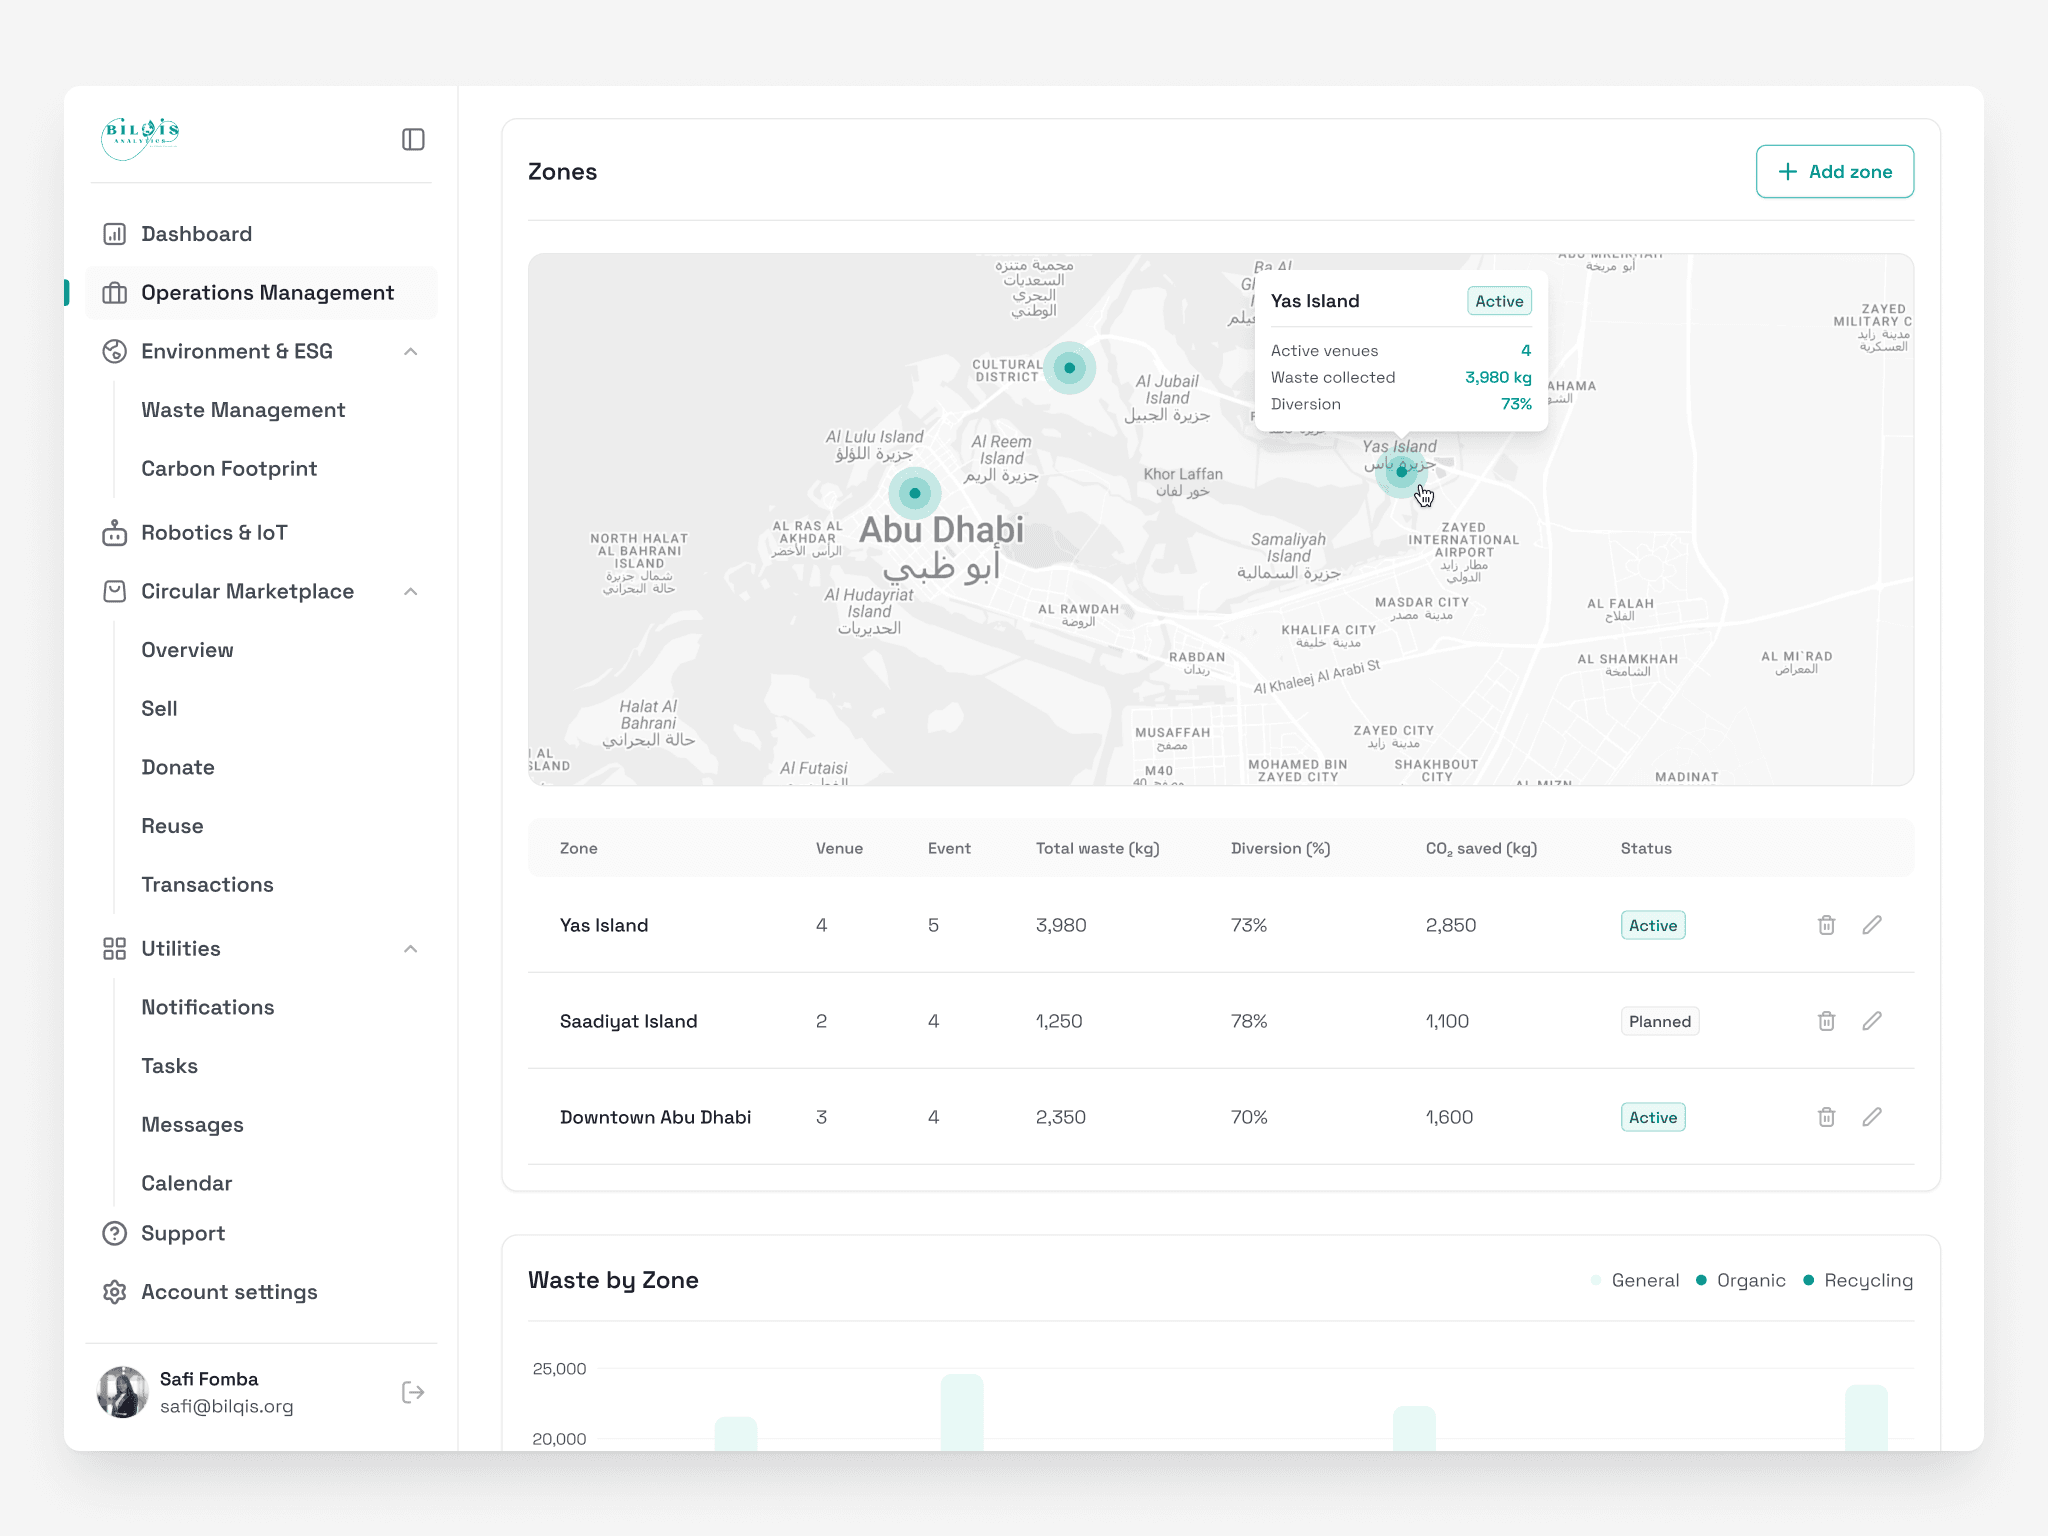Edit the Saadiyat Island zone
Viewport: 2048px width, 1536px height.
(x=1872, y=1021)
